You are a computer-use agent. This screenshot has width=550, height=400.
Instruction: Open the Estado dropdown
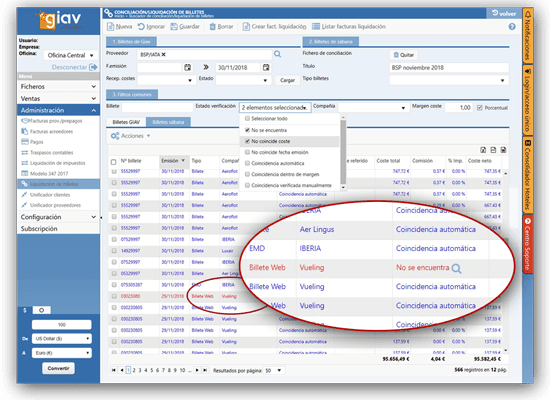[x=243, y=80]
